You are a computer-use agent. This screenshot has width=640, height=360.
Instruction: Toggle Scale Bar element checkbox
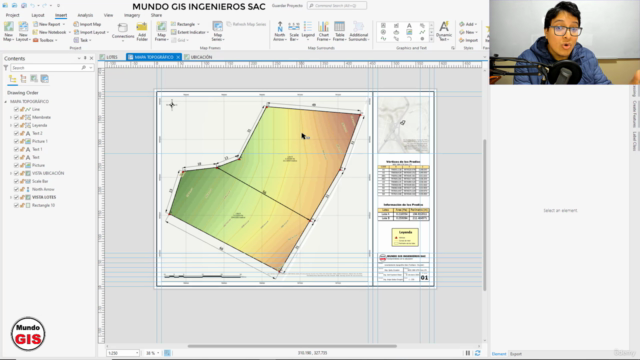pos(16,181)
